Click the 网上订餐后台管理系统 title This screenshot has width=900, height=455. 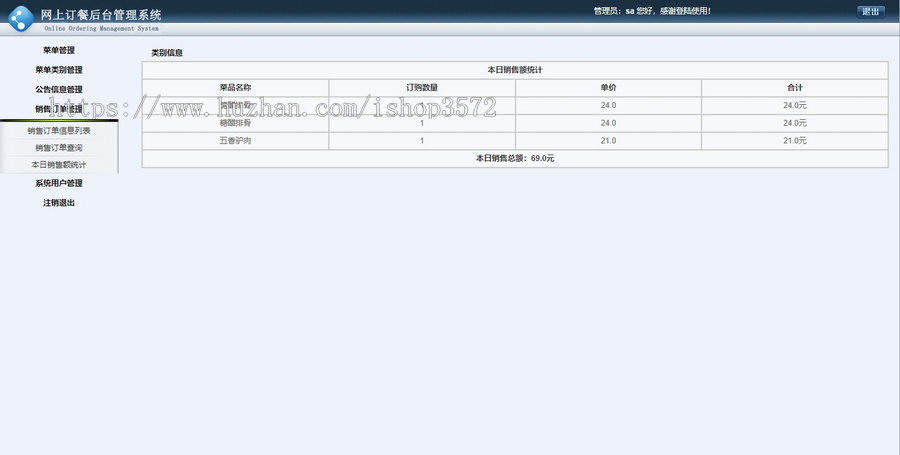pyautogui.click(x=101, y=15)
